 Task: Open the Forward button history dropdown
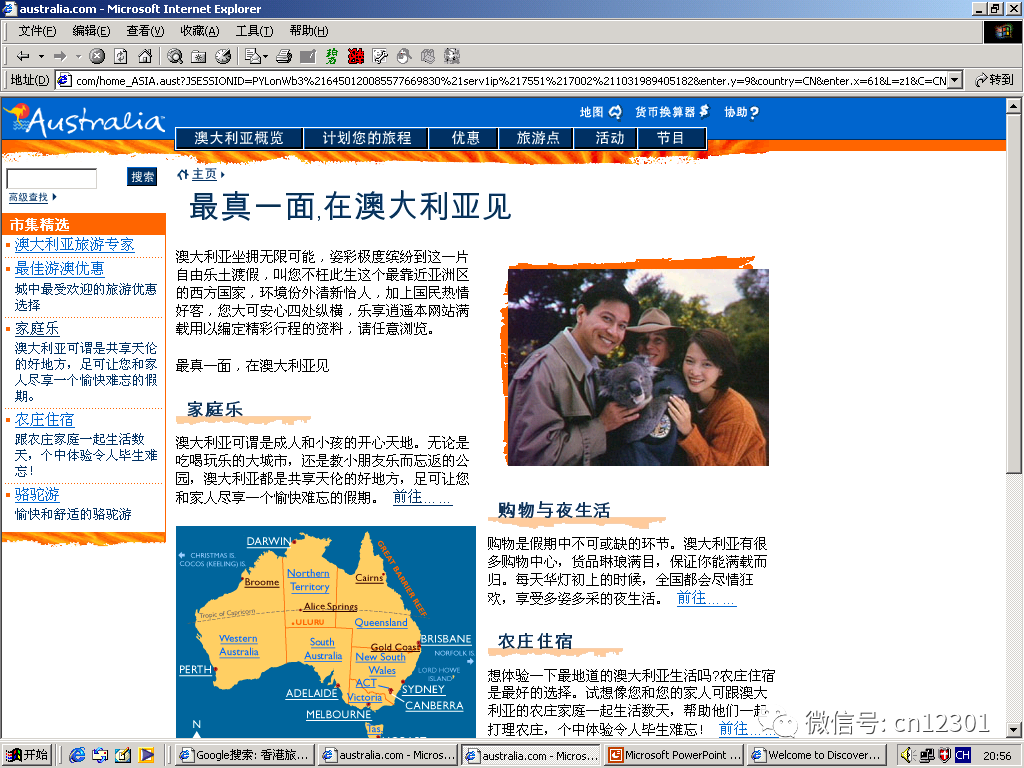click(78, 57)
